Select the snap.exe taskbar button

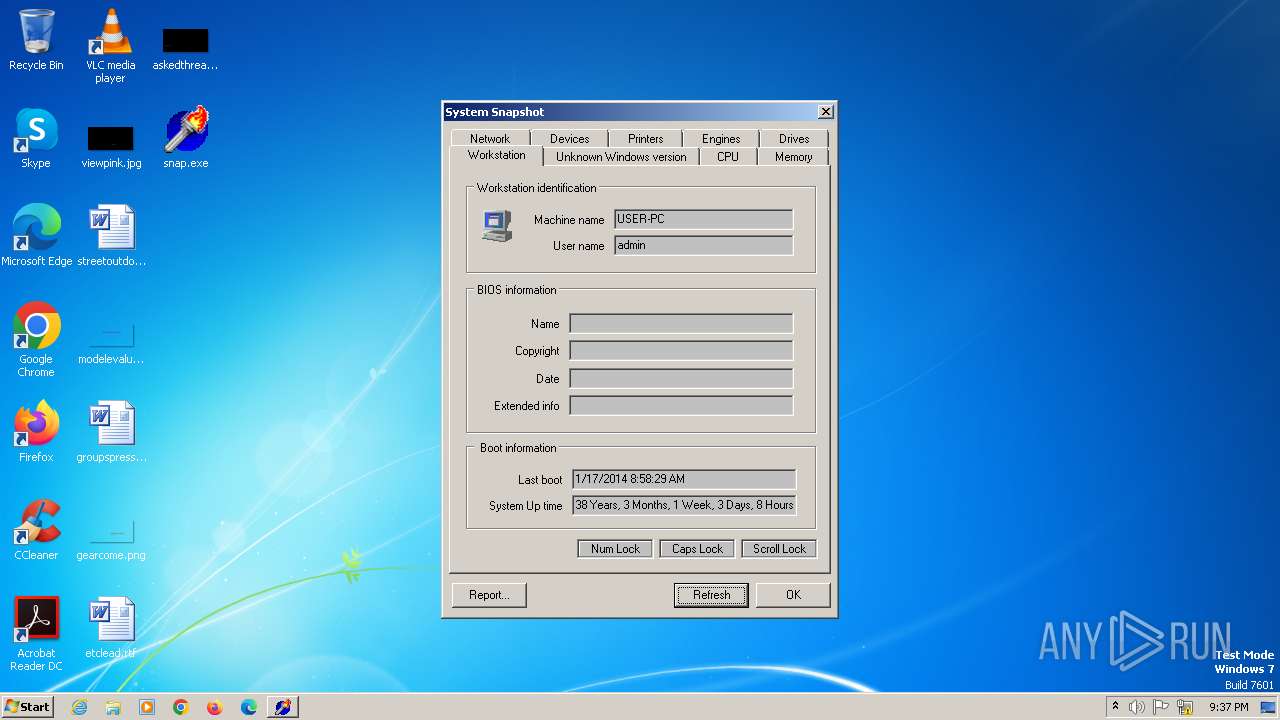tap(283, 707)
